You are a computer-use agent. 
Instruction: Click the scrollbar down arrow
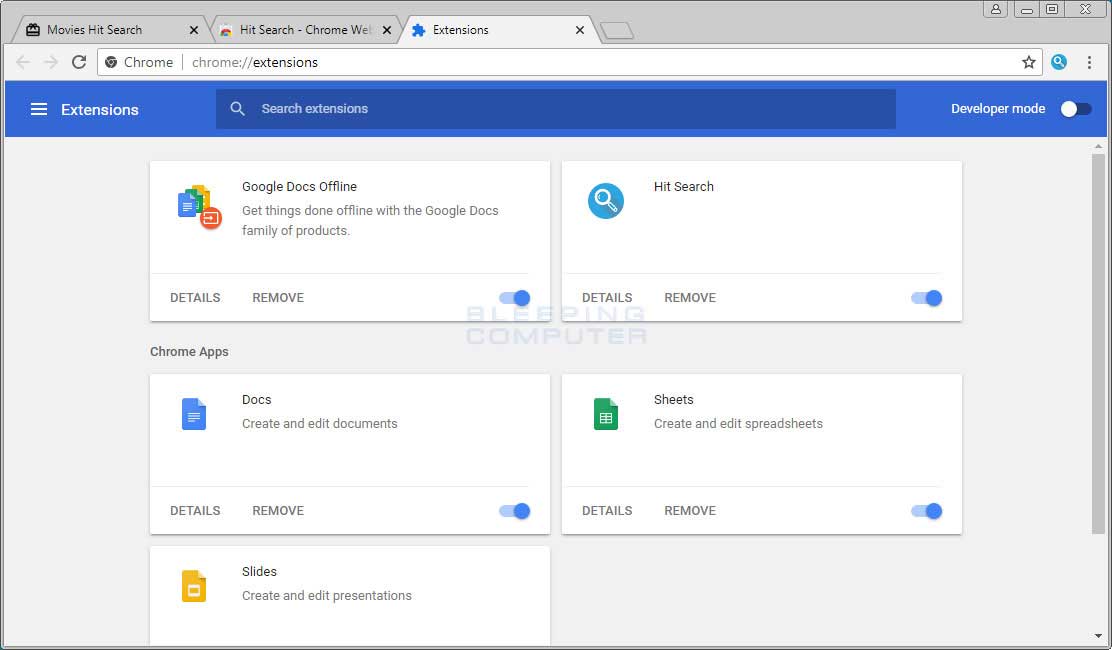click(x=1099, y=636)
